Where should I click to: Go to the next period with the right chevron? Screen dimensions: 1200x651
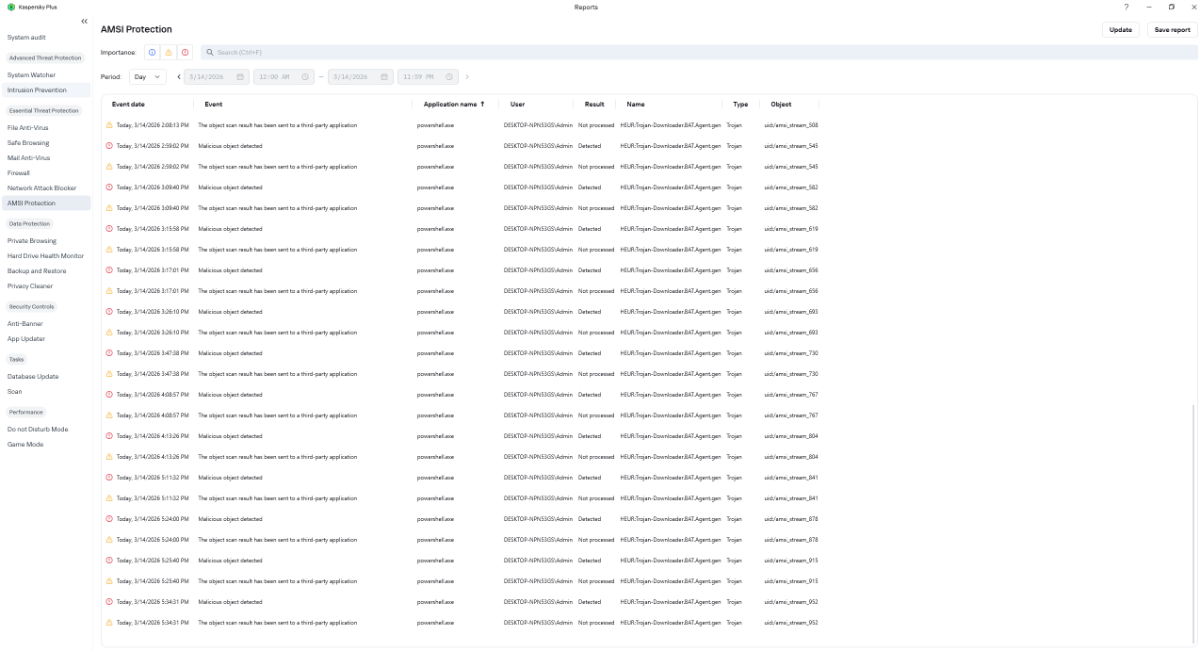coord(467,77)
